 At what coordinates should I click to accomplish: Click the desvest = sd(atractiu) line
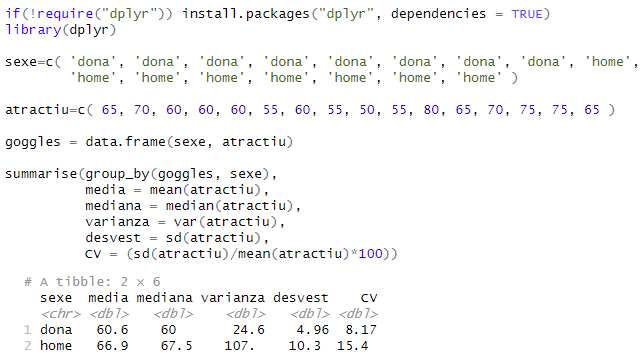click(x=177, y=238)
